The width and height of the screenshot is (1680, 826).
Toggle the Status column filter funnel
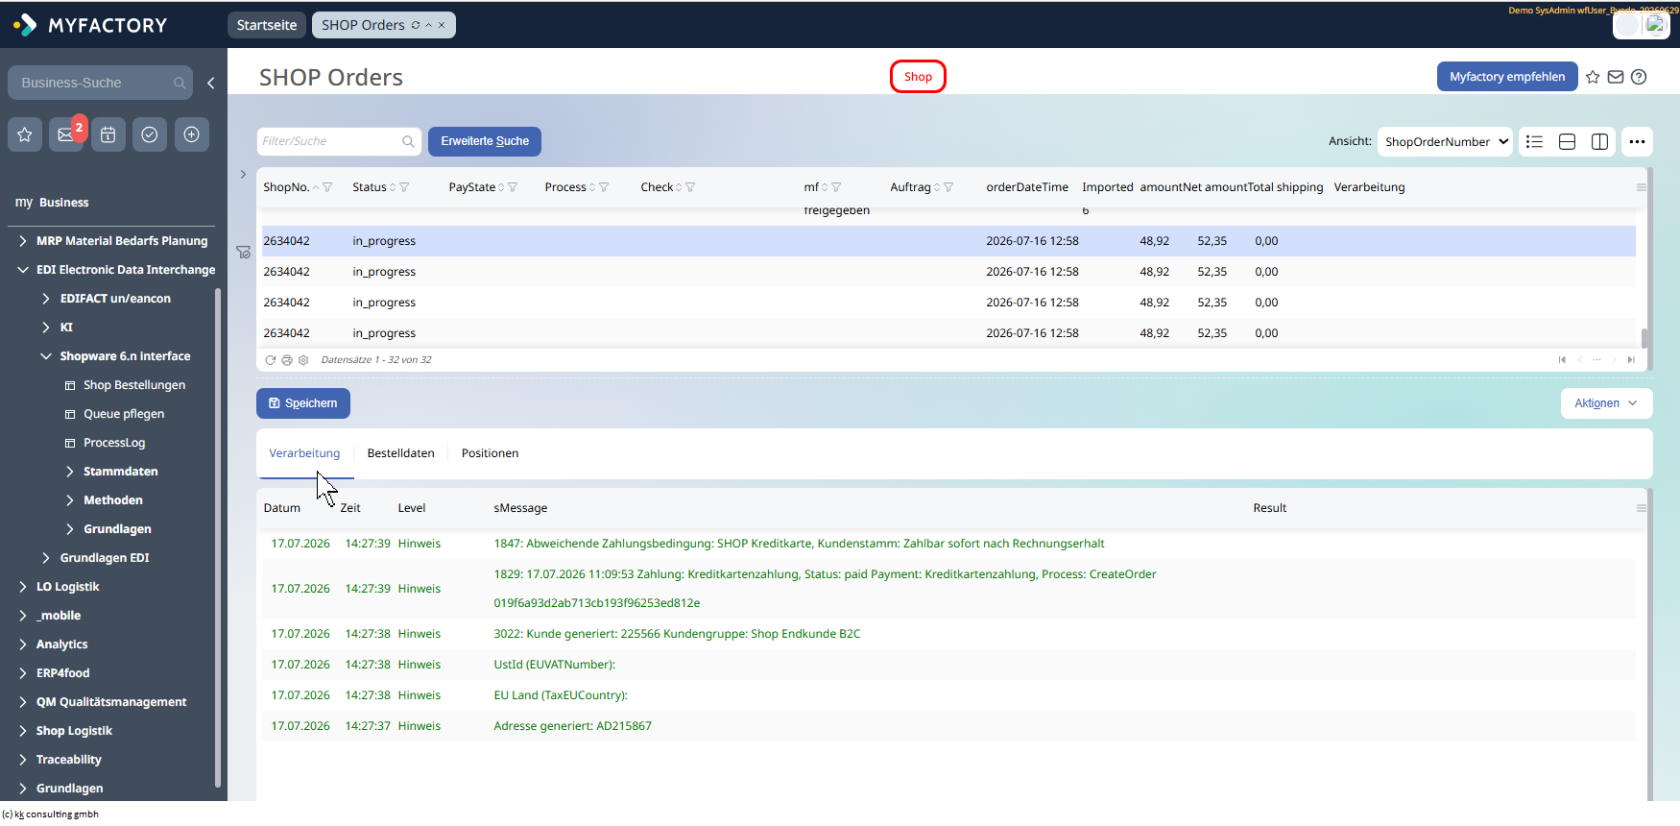(x=404, y=187)
